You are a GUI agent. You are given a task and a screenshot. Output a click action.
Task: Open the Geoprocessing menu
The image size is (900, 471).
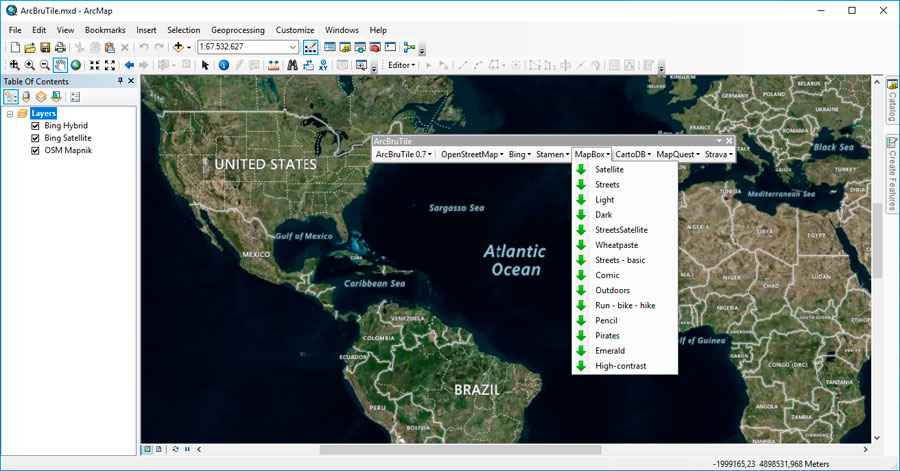coord(238,30)
